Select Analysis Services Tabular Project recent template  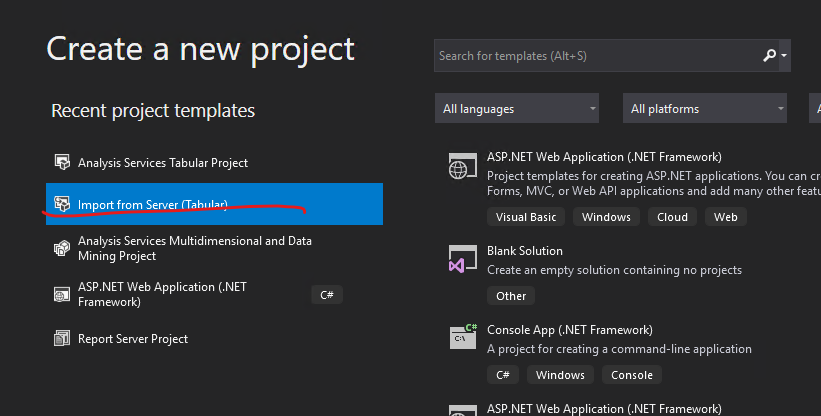[x=215, y=163]
